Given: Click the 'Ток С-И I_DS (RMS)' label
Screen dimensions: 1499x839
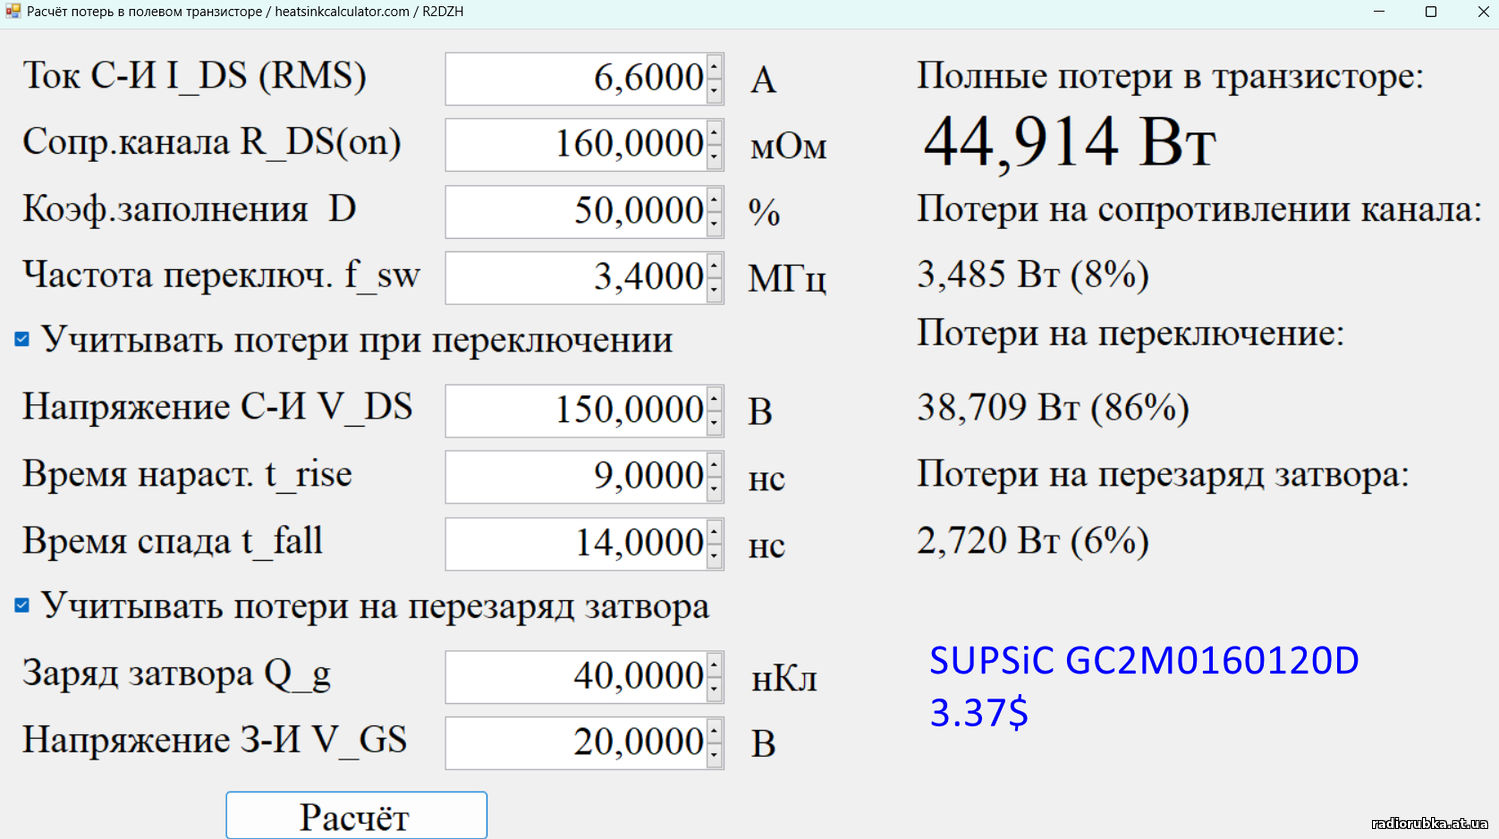Looking at the screenshot, I should click(194, 76).
